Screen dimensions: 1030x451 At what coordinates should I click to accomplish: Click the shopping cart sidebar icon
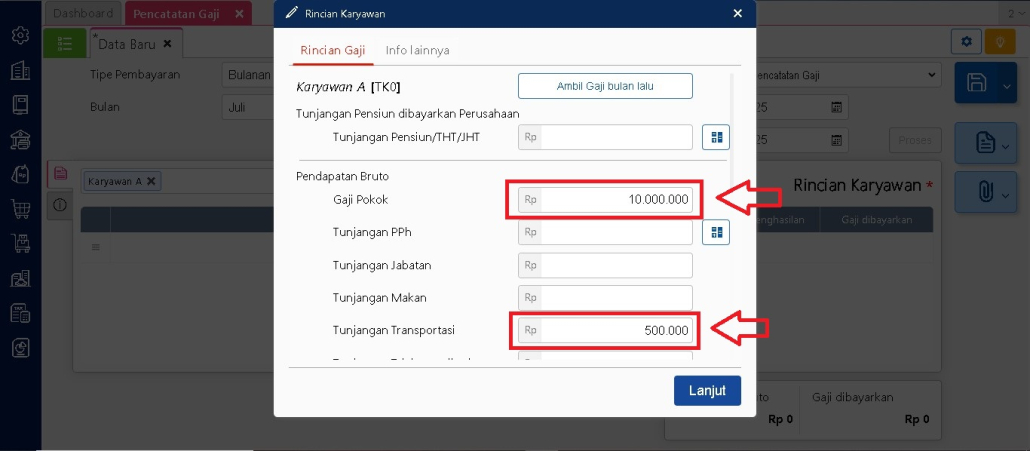click(x=19, y=209)
